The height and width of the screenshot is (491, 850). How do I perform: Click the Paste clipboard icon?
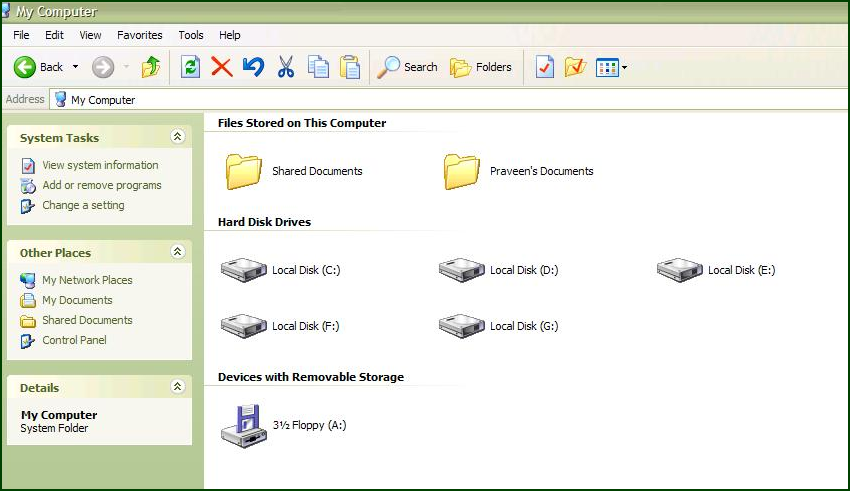click(x=350, y=67)
